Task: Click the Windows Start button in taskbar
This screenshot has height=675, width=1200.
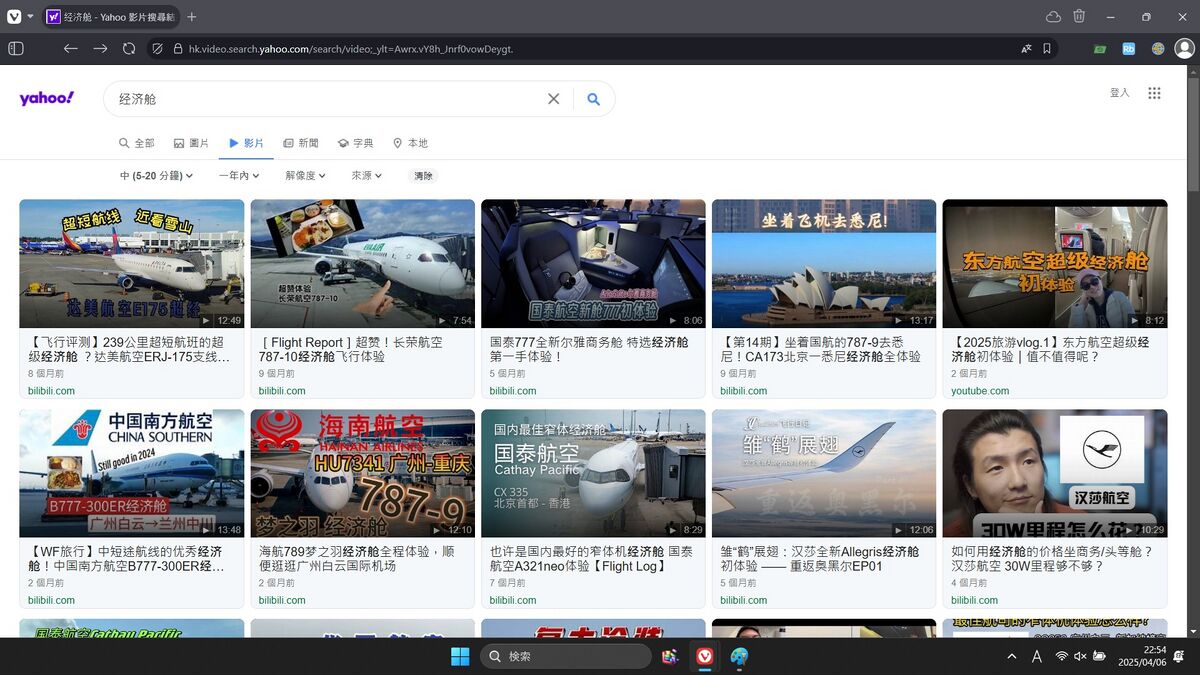Action: coord(460,656)
